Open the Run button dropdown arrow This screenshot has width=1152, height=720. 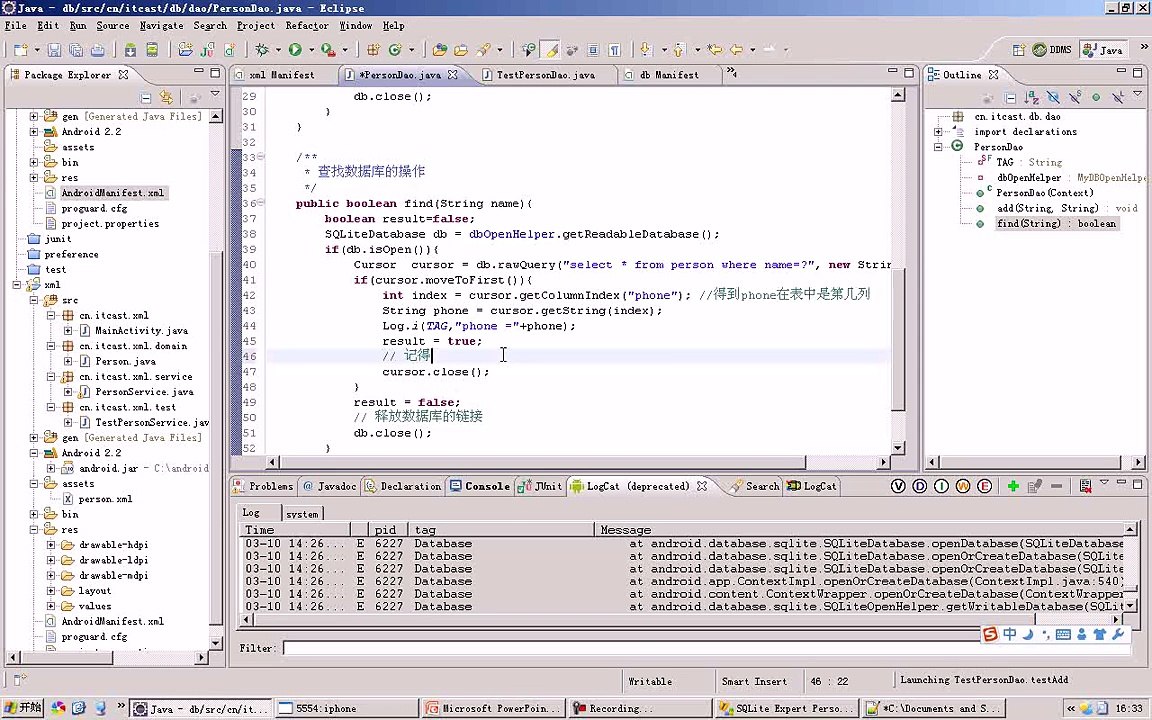coord(311,50)
